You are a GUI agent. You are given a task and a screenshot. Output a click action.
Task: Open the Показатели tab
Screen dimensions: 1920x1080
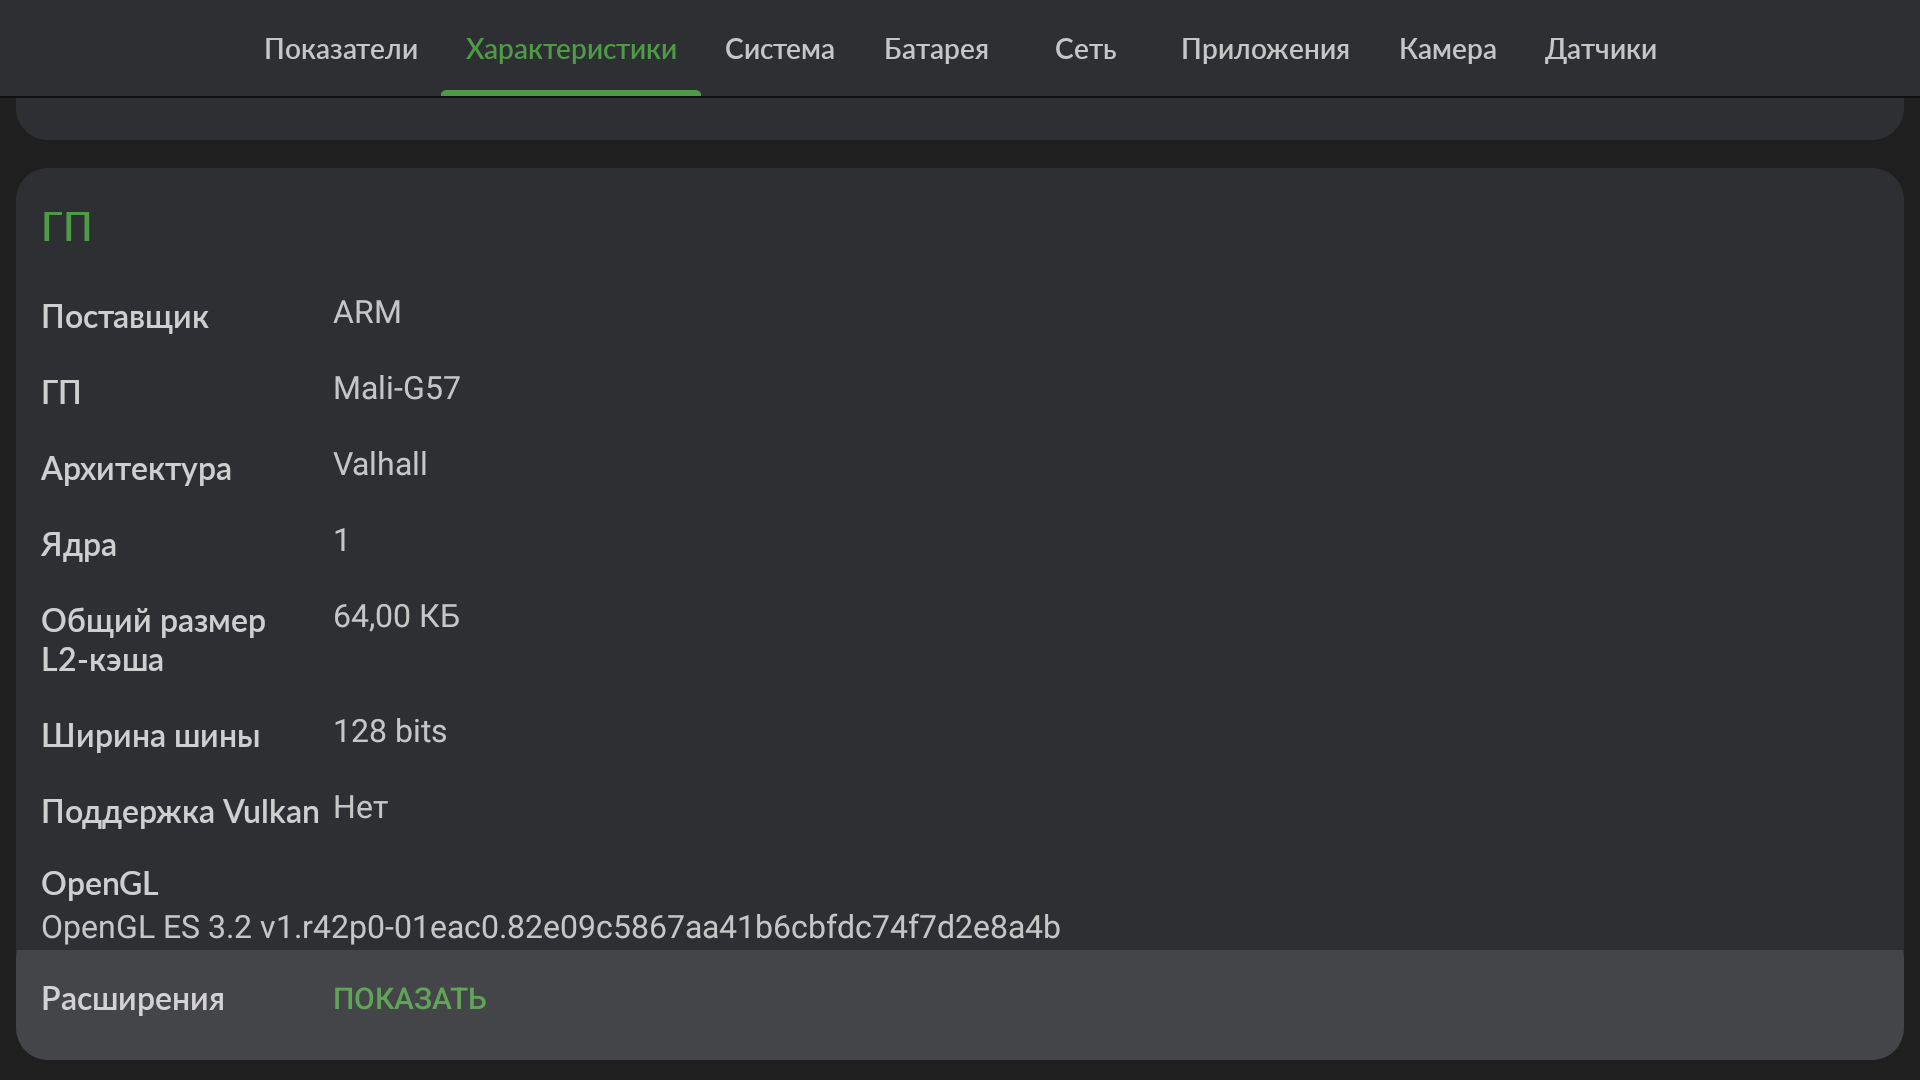[x=341, y=49]
